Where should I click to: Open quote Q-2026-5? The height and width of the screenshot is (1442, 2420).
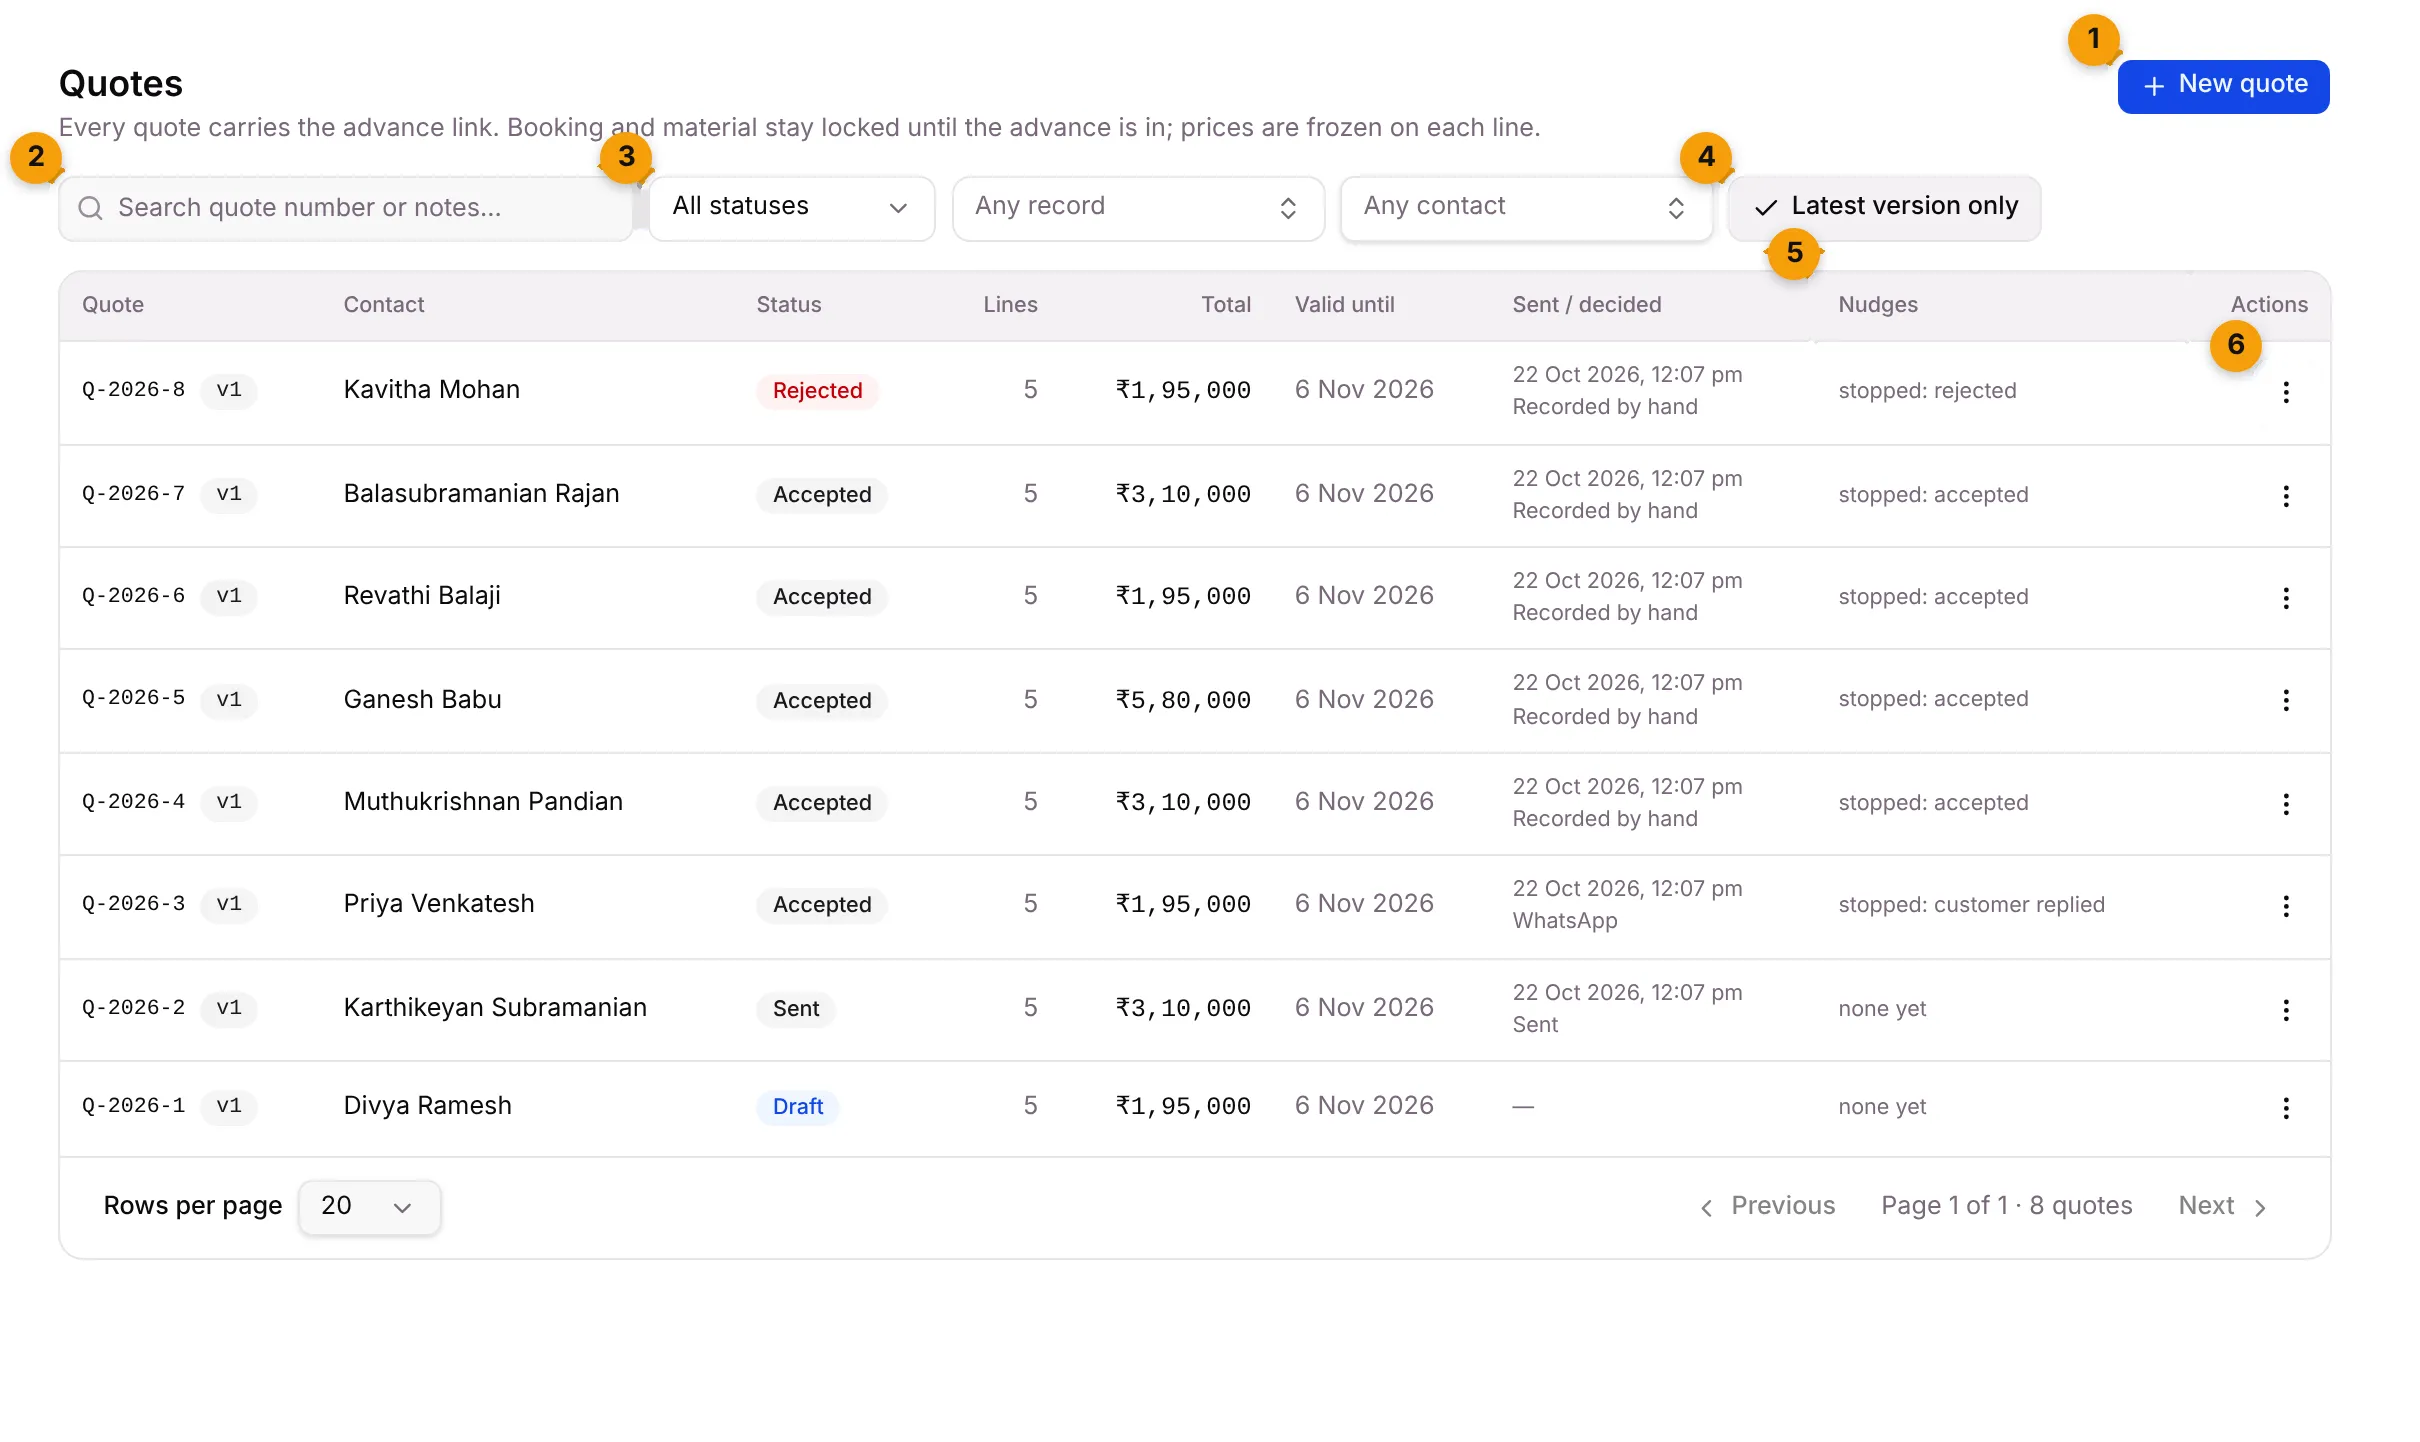(134, 698)
